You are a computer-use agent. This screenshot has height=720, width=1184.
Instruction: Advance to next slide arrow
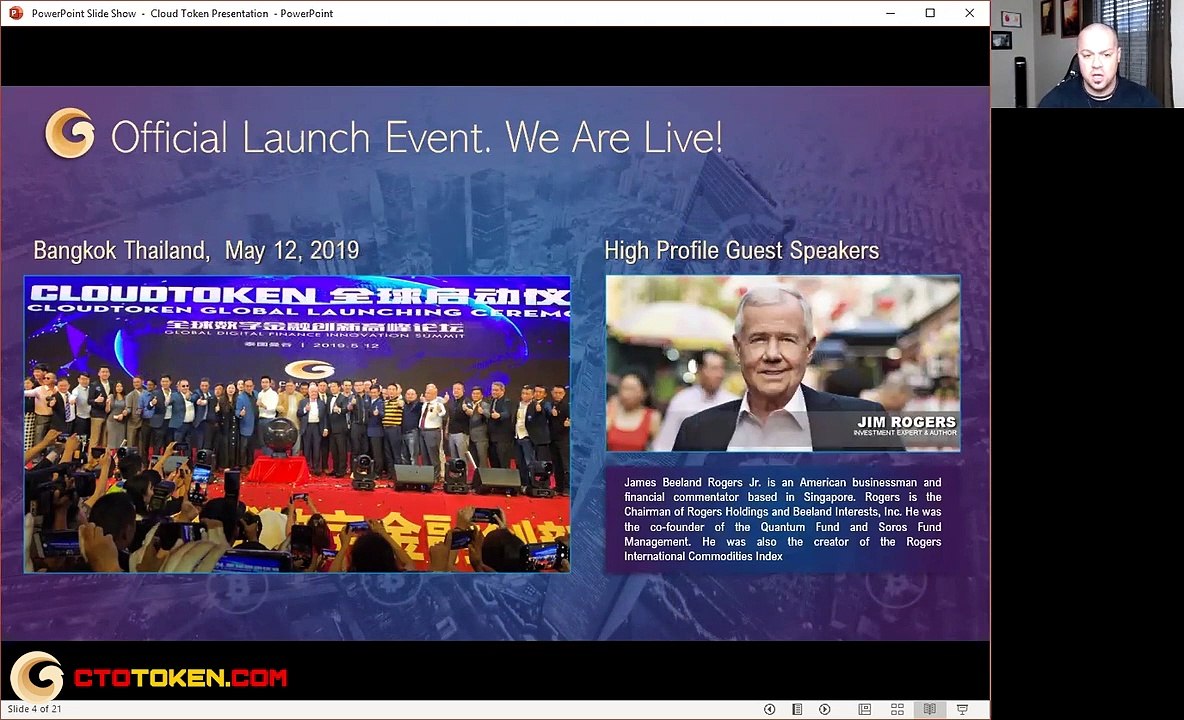[x=825, y=709]
